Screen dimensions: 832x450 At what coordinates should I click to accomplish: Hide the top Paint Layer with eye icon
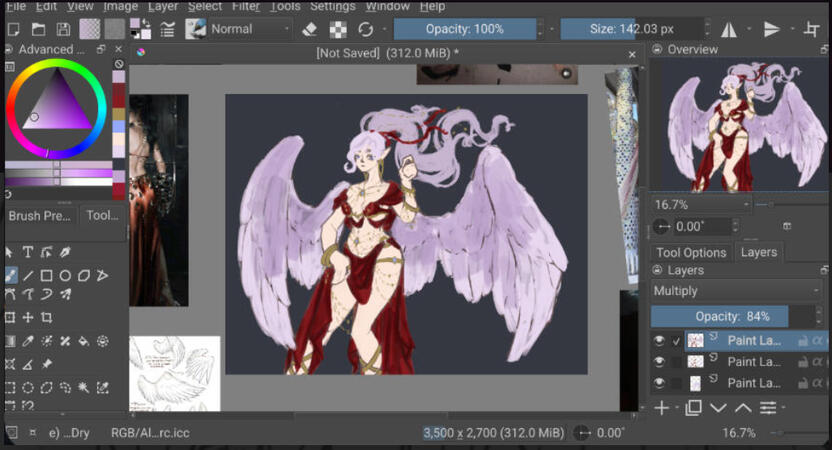[x=659, y=340]
